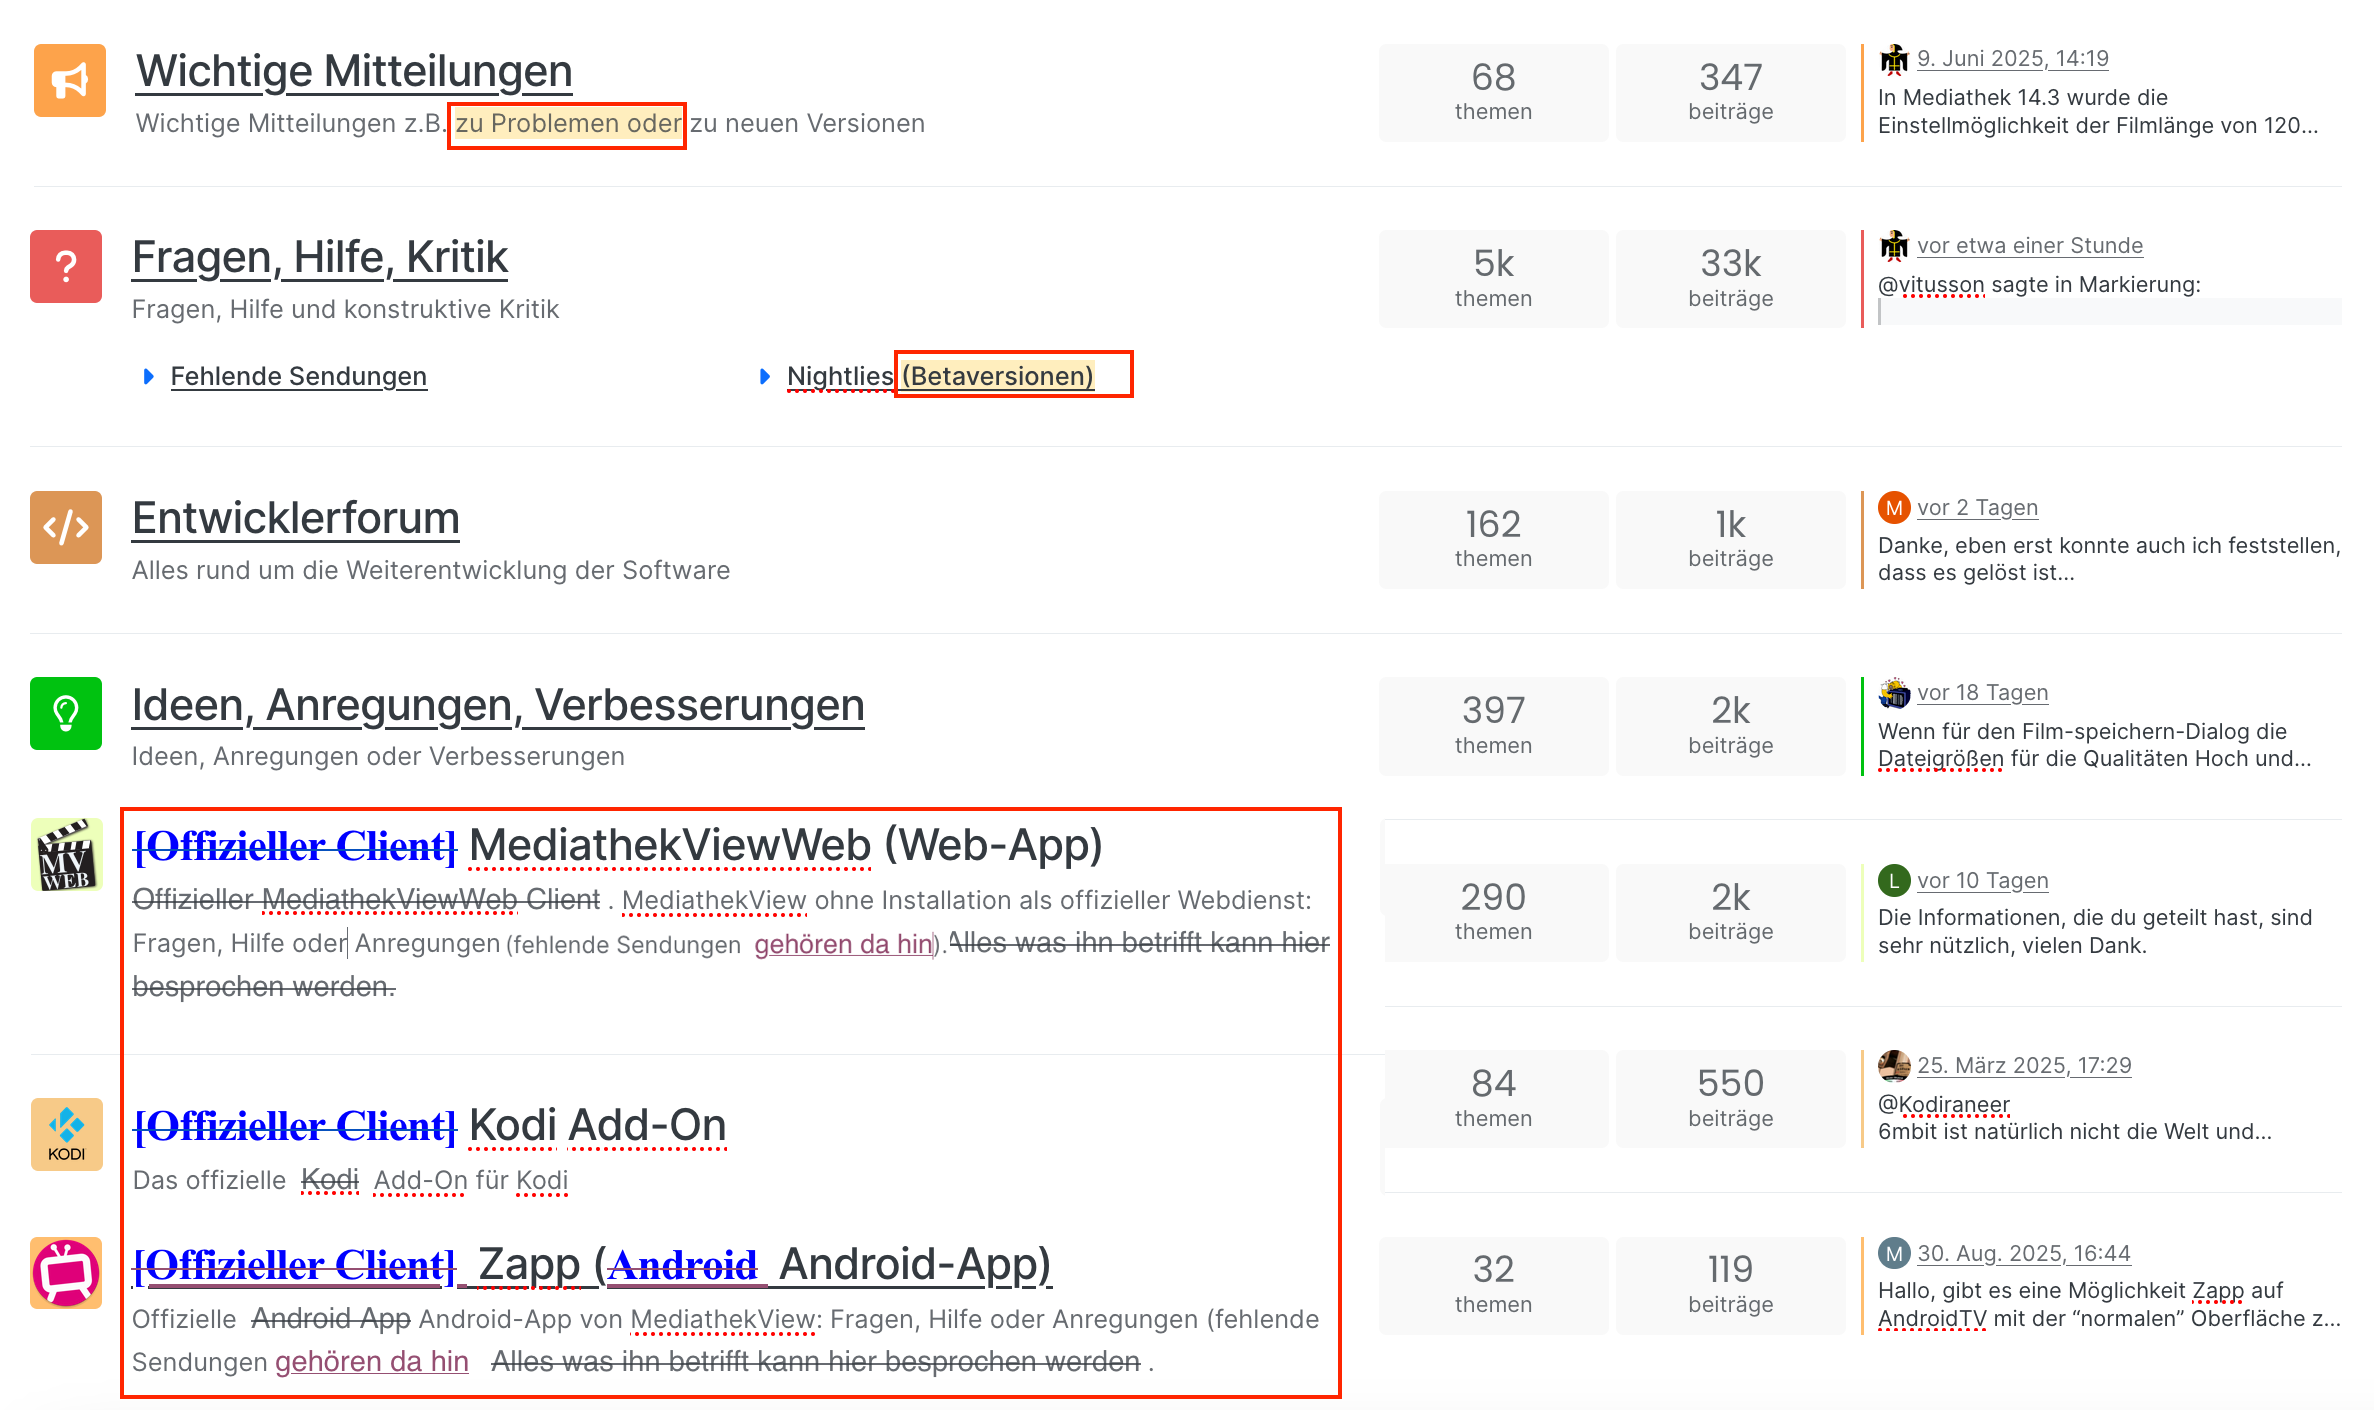The height and width of the screenshot is (1410, 2374).
Task: Click the Entwicklerforum code brackets icon
Action: [x=66, y=527]
